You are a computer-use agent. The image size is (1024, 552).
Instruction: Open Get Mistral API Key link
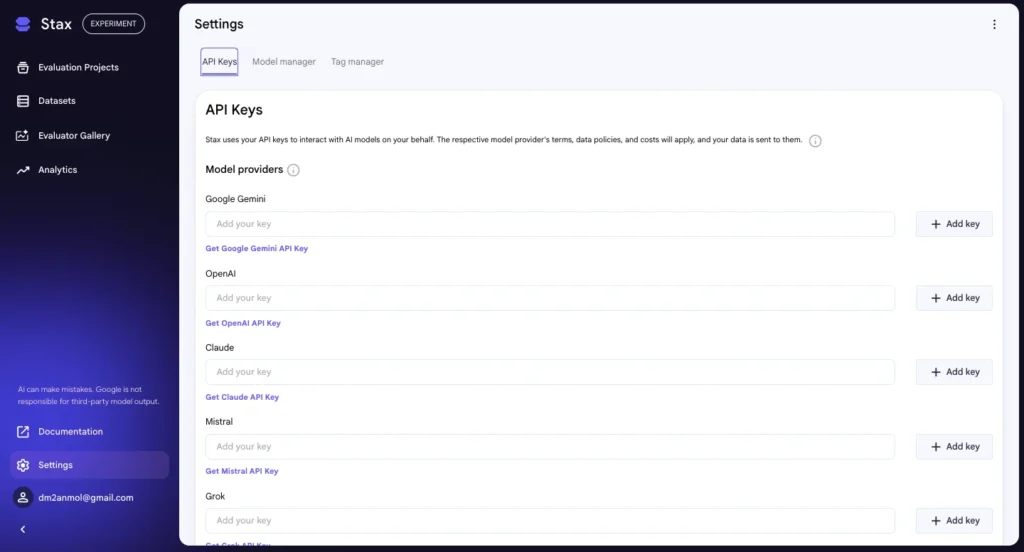(x=242, y=471)
